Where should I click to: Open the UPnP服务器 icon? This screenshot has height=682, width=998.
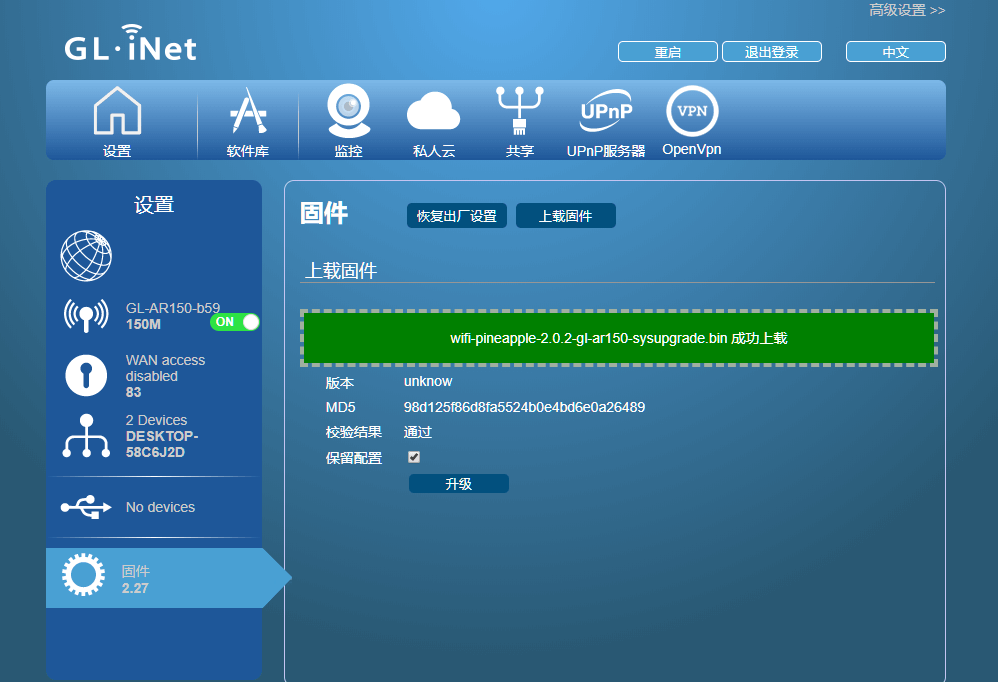click(606, 111)
